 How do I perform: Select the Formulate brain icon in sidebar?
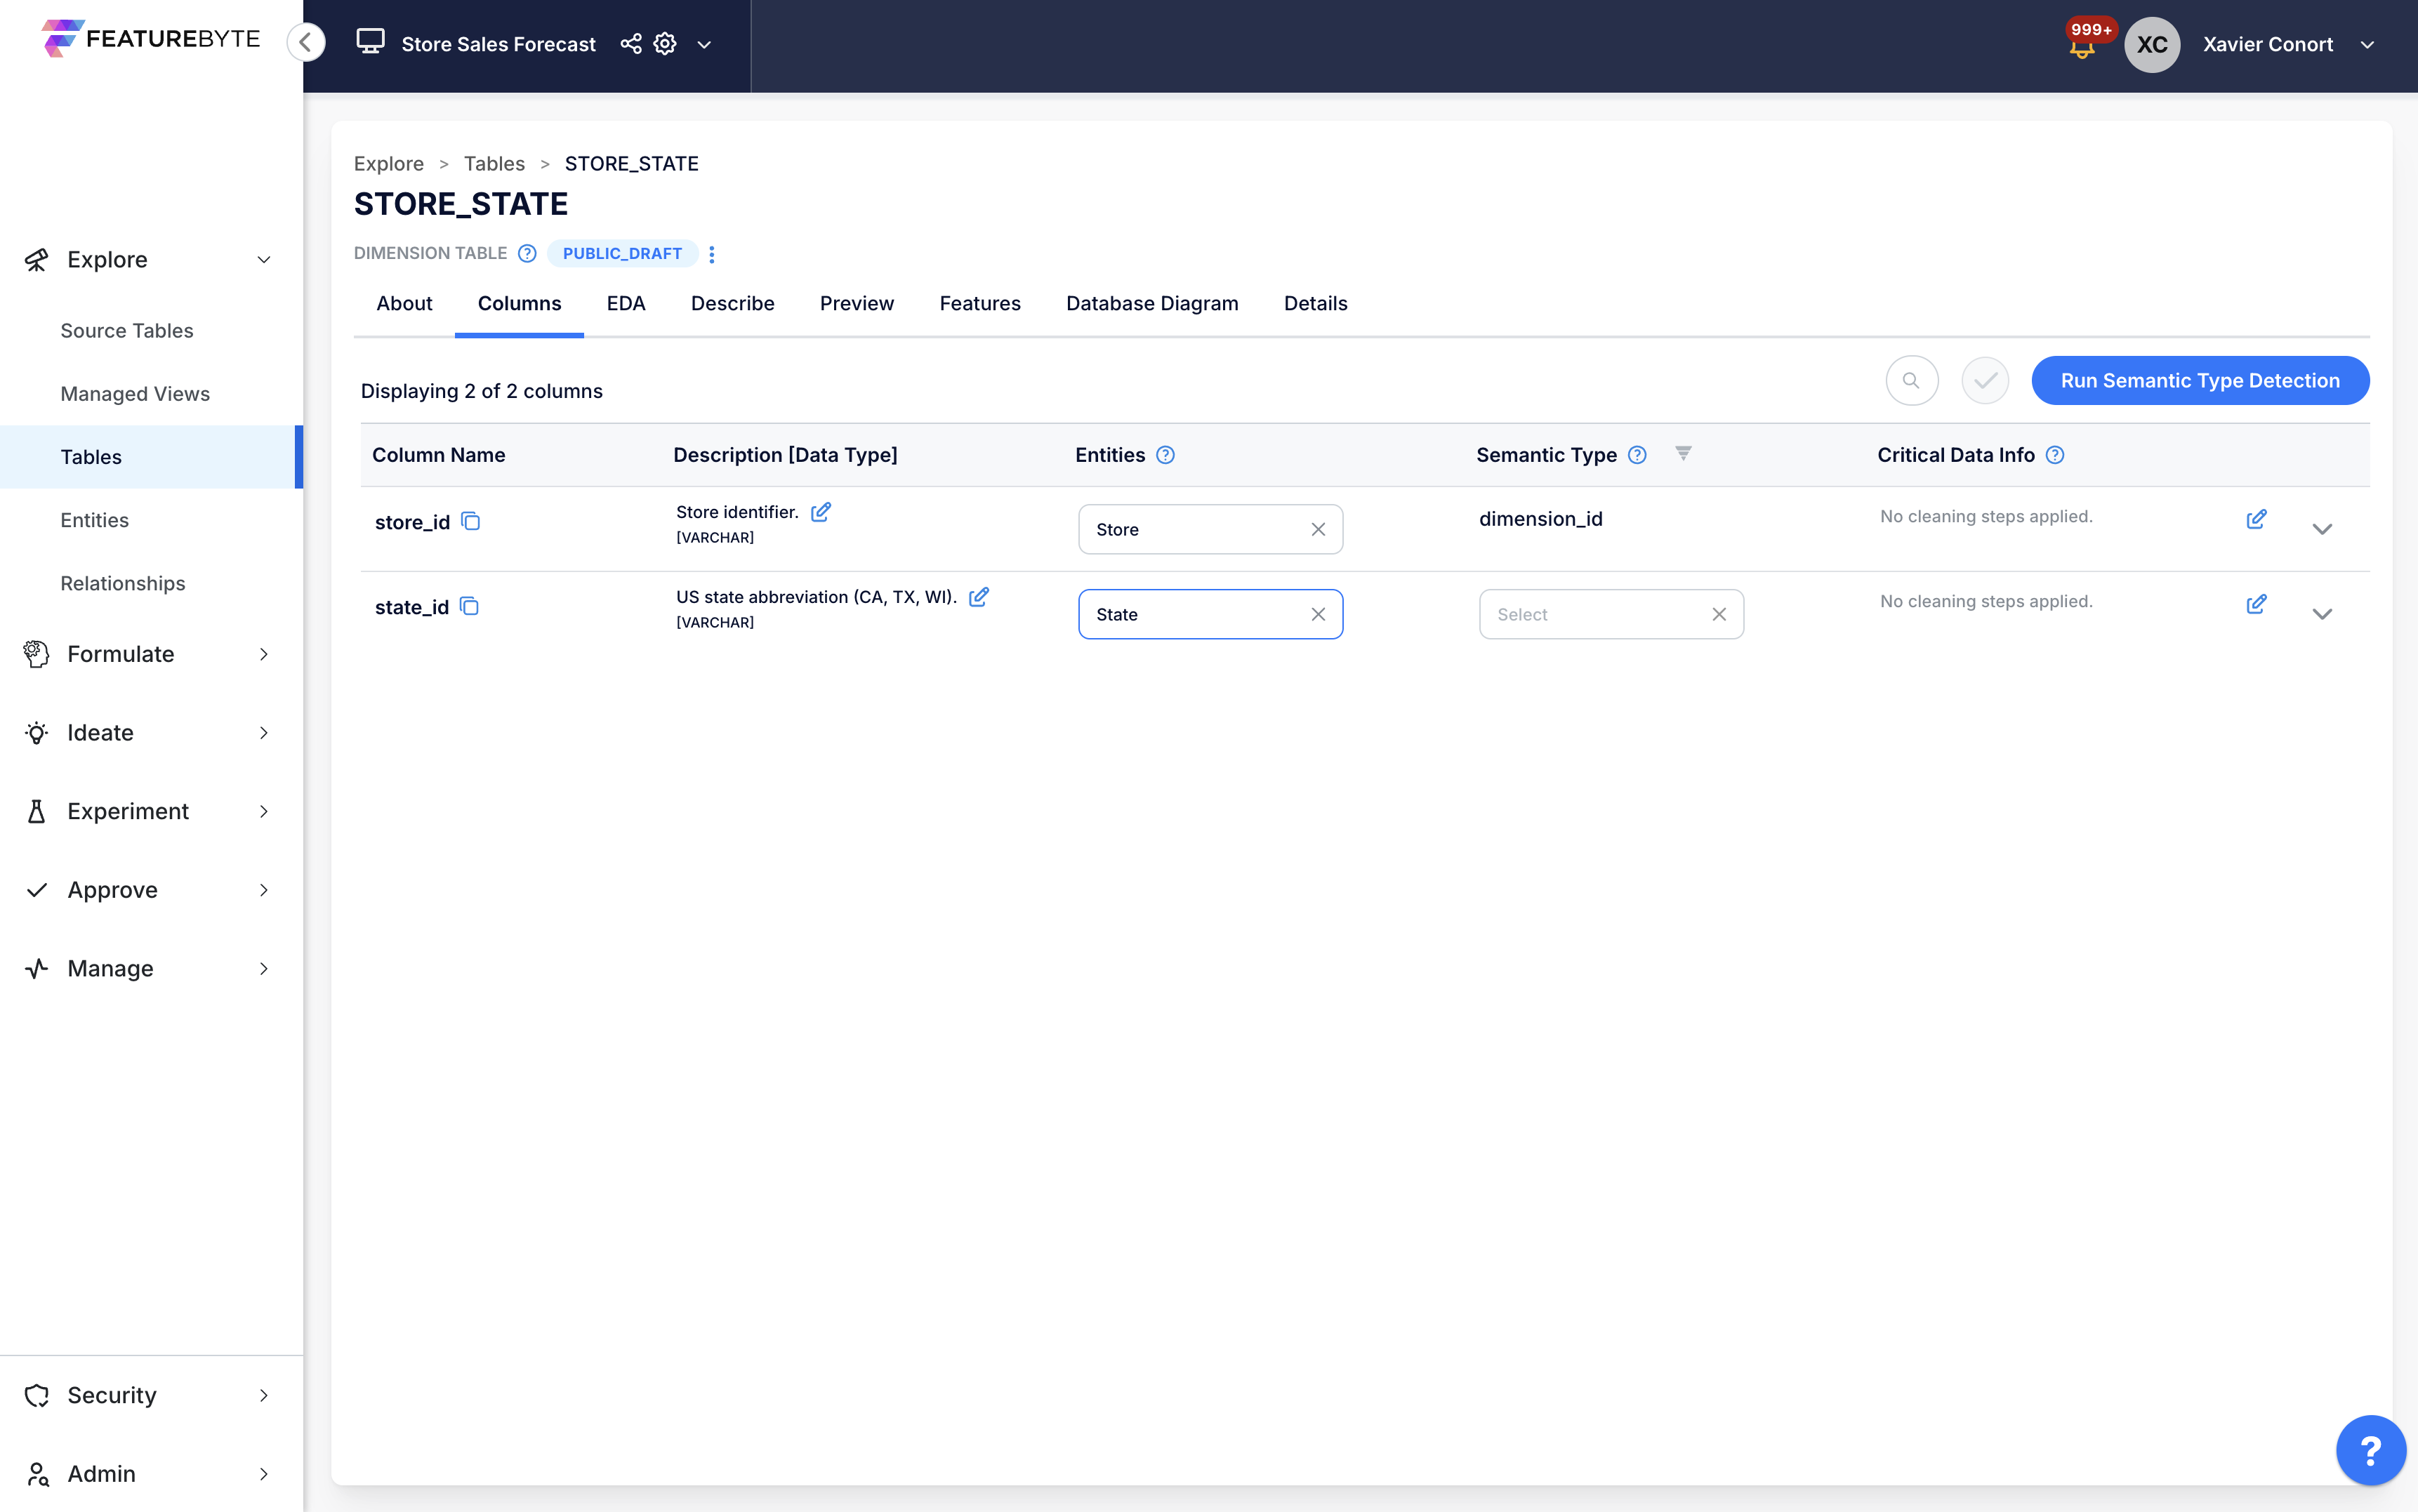36,654
